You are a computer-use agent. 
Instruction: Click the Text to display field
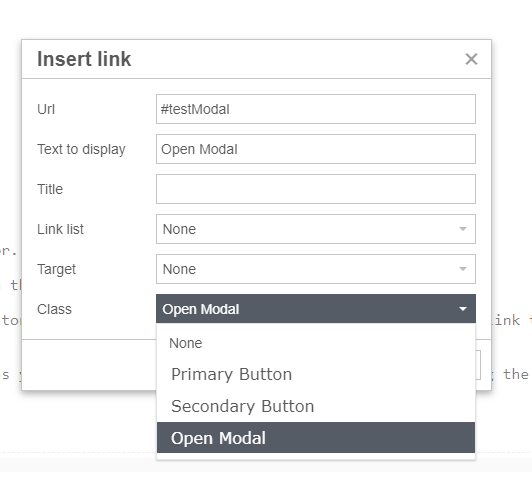point(316,149)
